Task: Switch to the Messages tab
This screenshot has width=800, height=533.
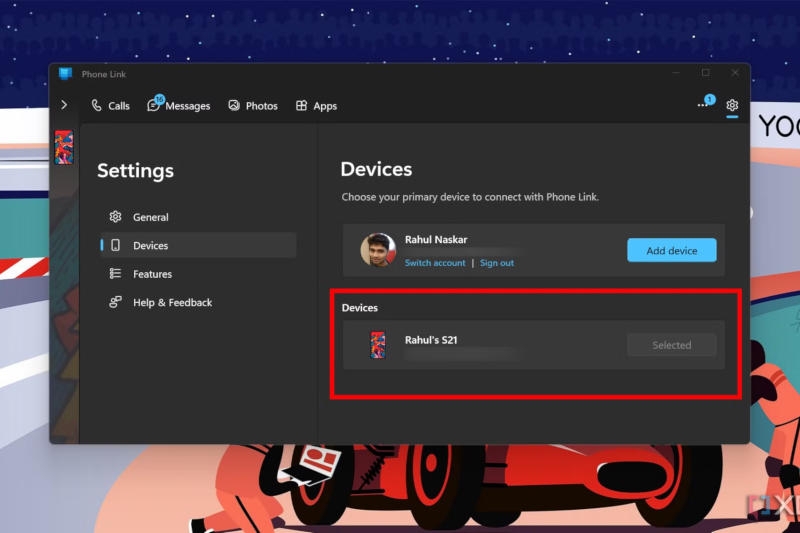Action: 179,106
